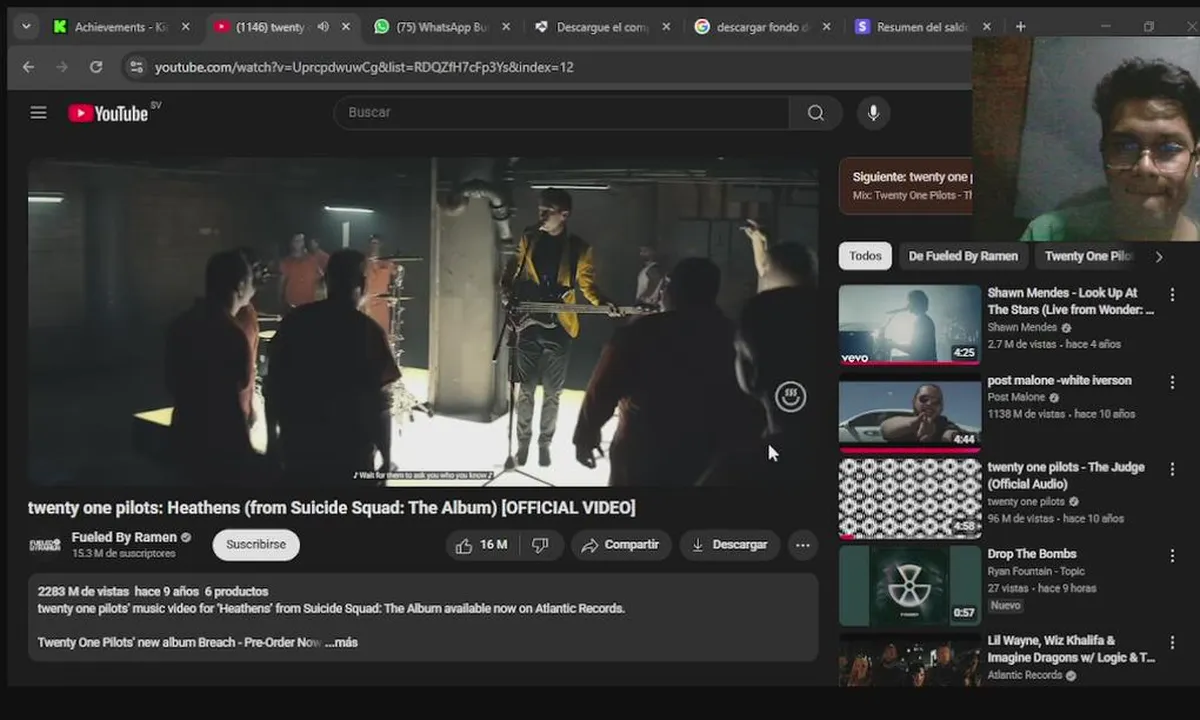Like the Heathens video
The height and width of the screenshot is (720, 1200).
tap(481, 545)
